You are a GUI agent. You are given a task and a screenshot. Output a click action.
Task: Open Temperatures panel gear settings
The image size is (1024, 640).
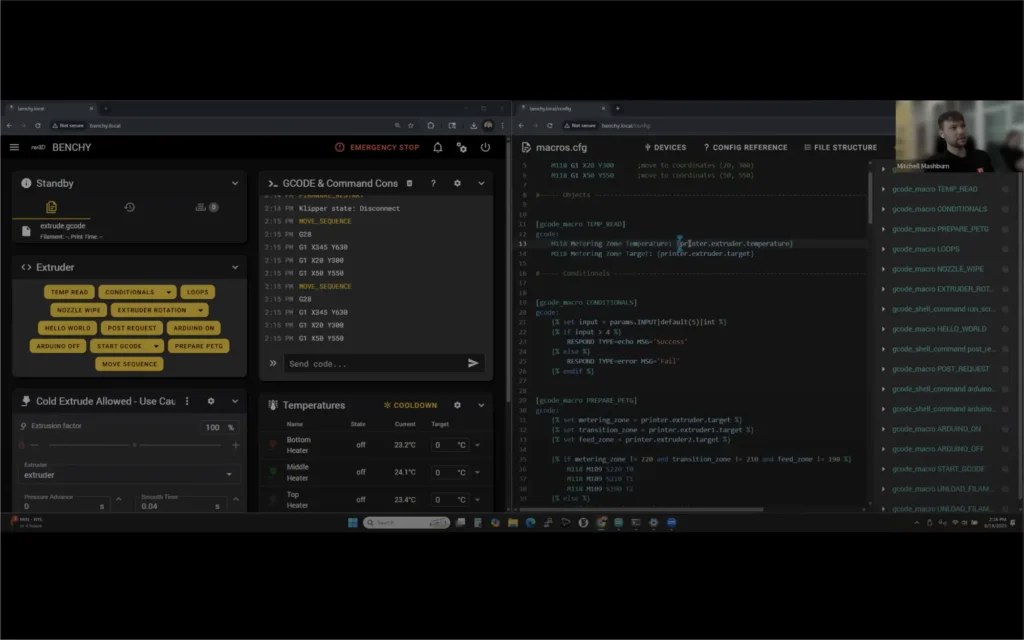(457, 405)
